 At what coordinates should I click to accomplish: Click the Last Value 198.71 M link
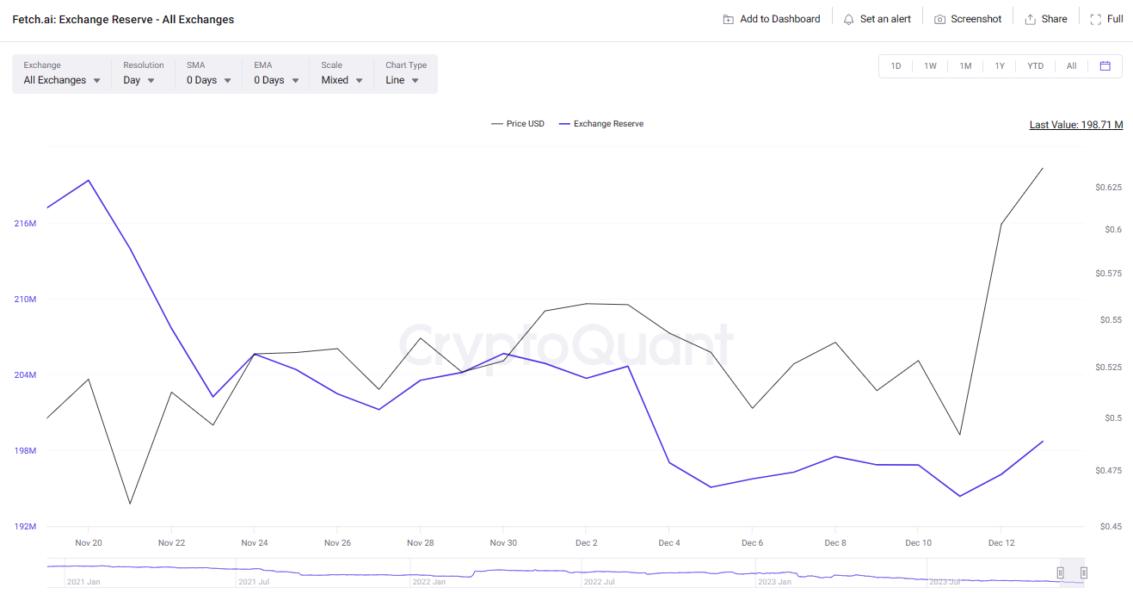1076,124
